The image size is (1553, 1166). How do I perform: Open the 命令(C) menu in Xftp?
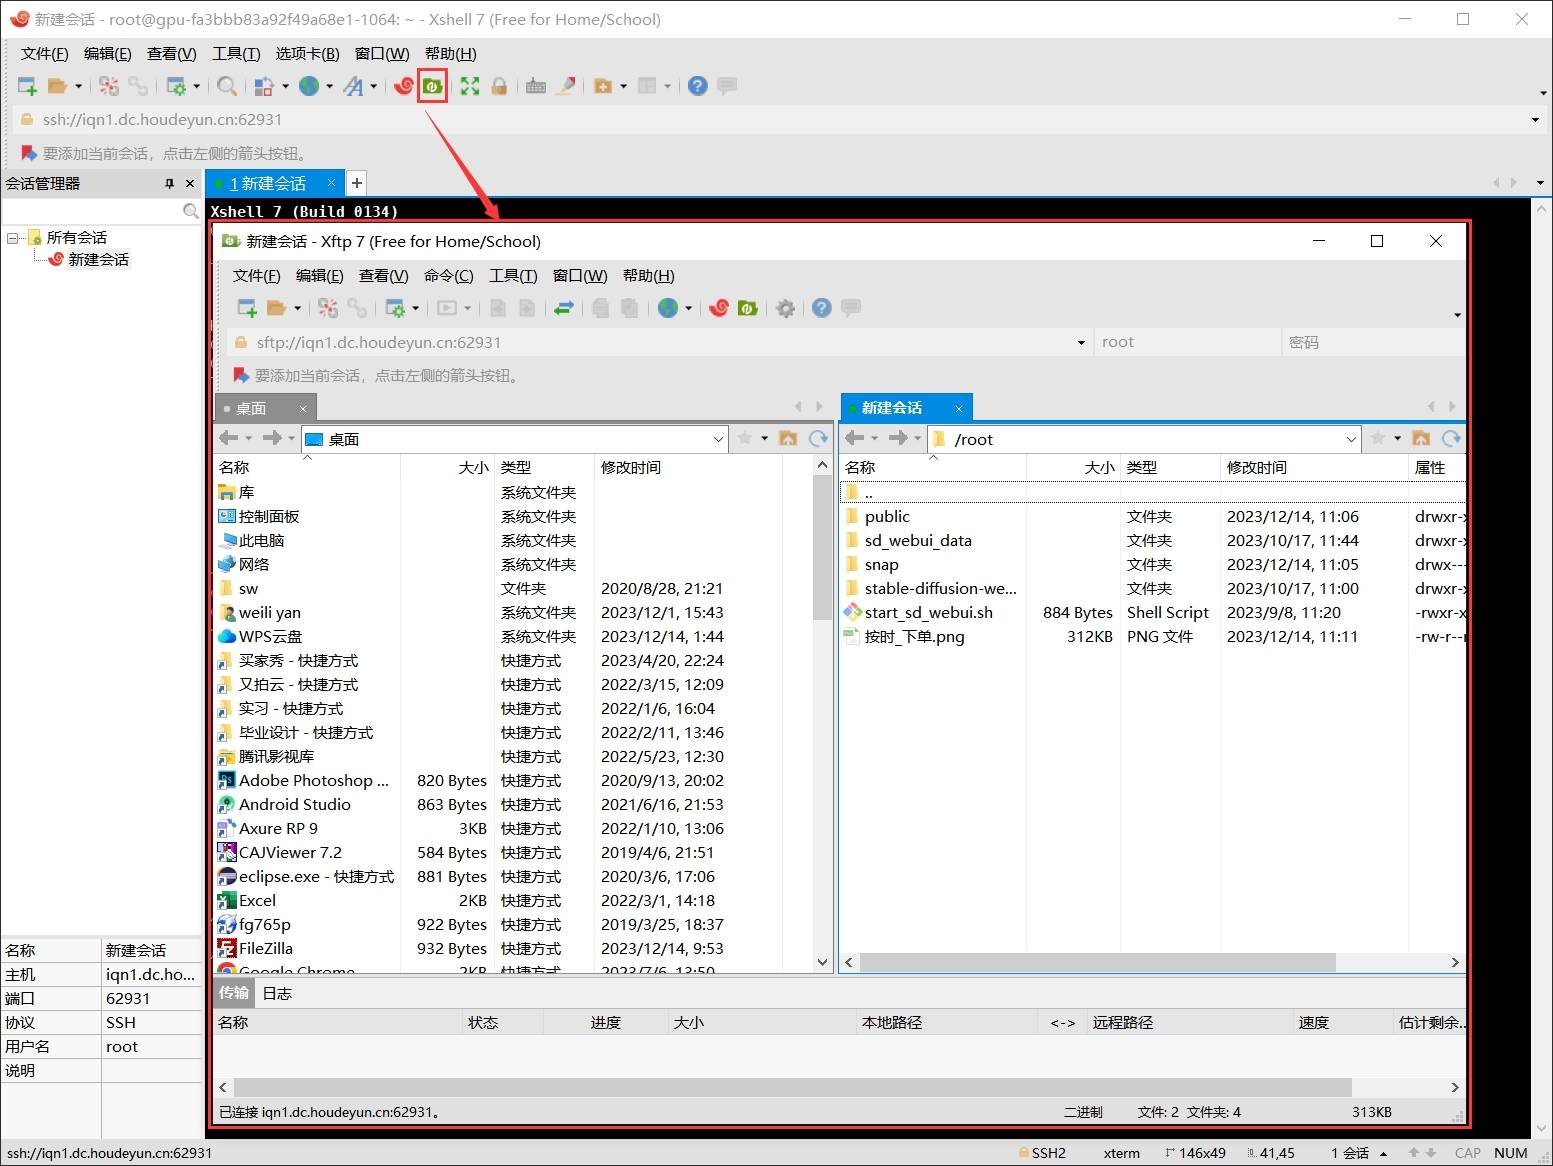click(x=448, y=276)
